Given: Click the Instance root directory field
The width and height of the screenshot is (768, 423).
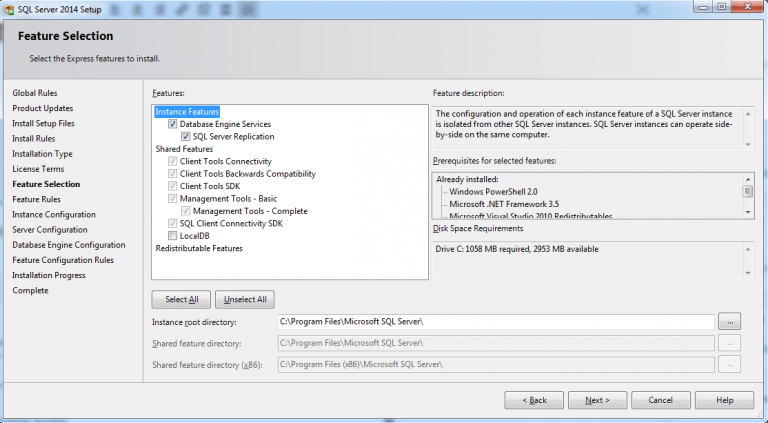Looking at the screenshot, I should click(x=496, y=322).
